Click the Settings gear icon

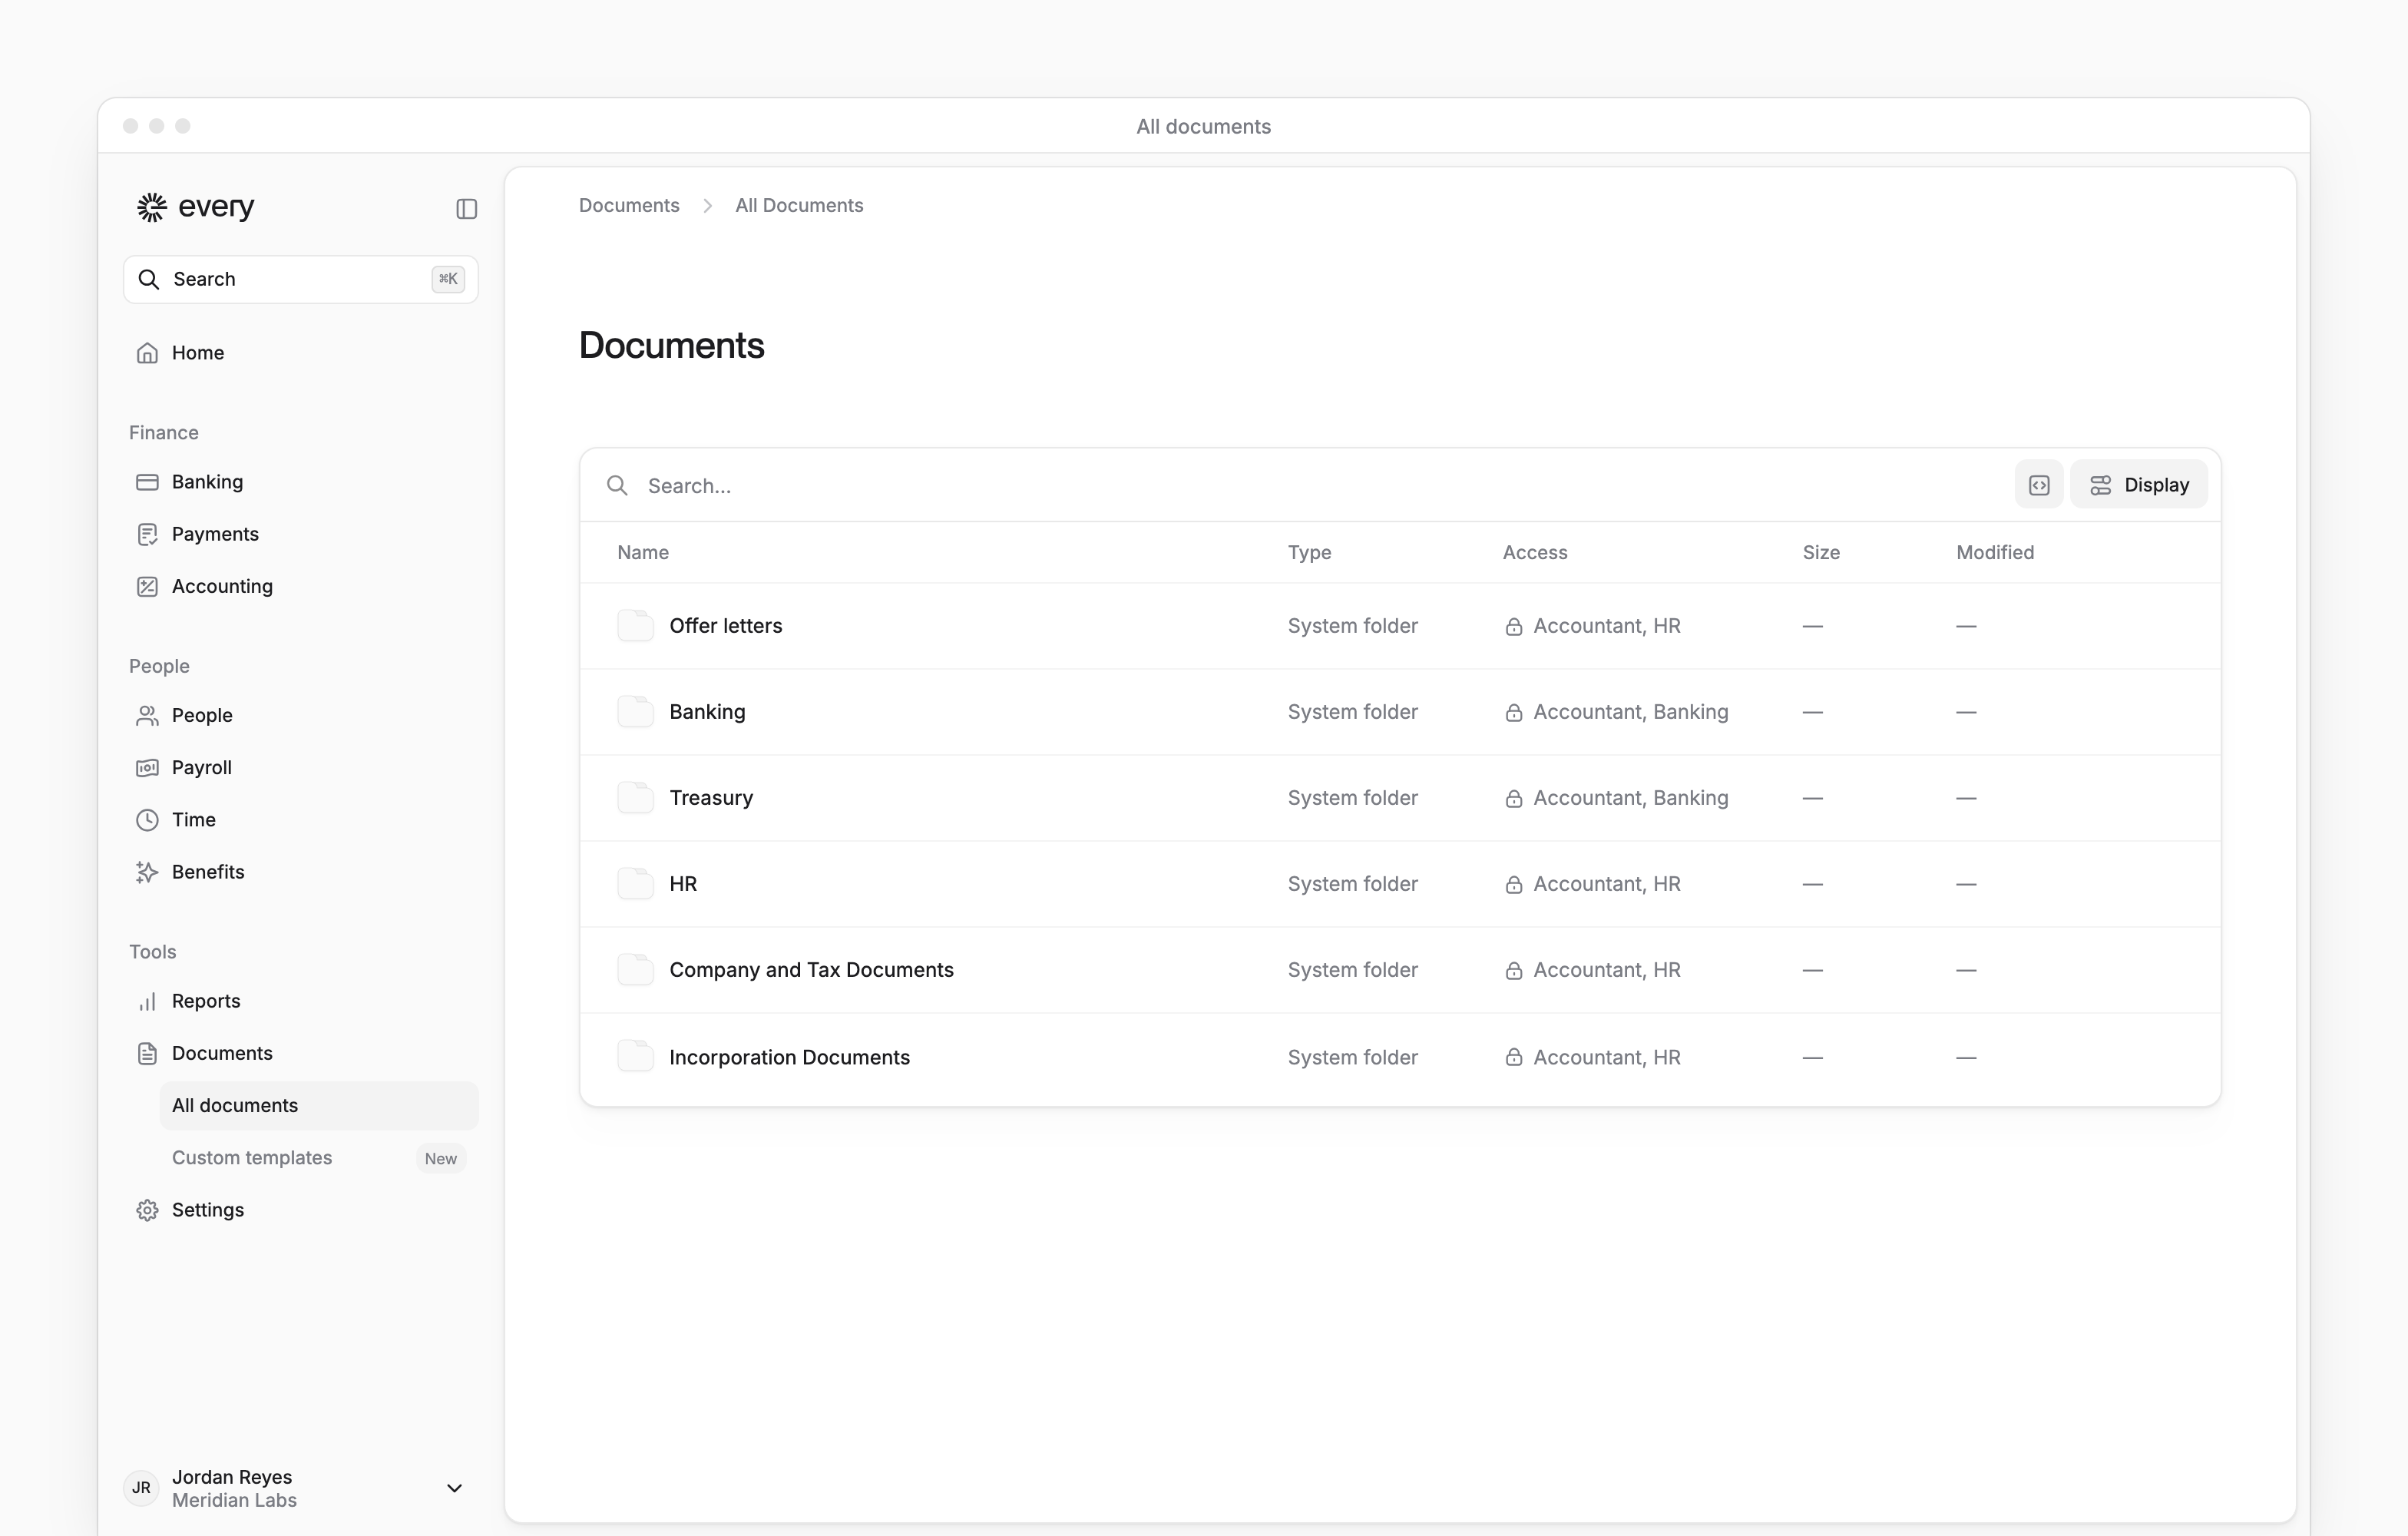pyautogui.click(x=147, y=1209)
